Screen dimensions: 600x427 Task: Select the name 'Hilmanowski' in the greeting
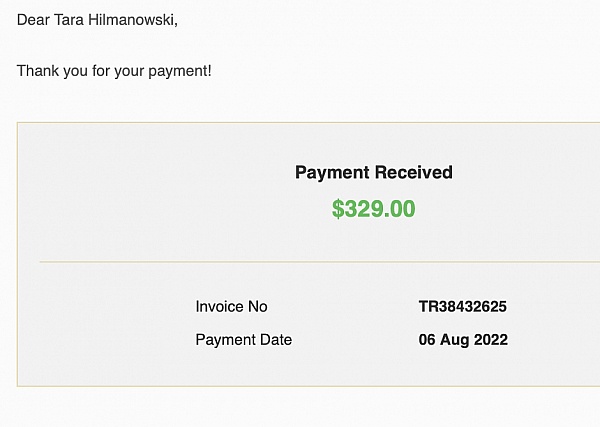[131, 20]
